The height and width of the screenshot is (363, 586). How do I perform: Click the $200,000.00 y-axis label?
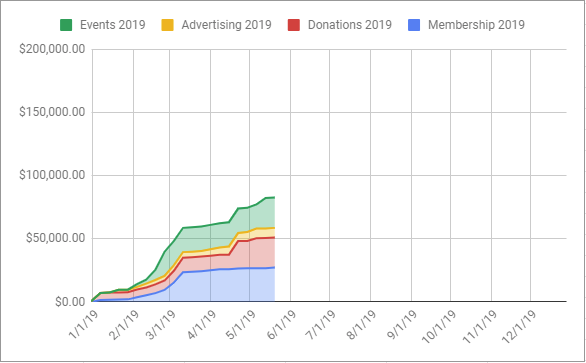pos(52,49)
